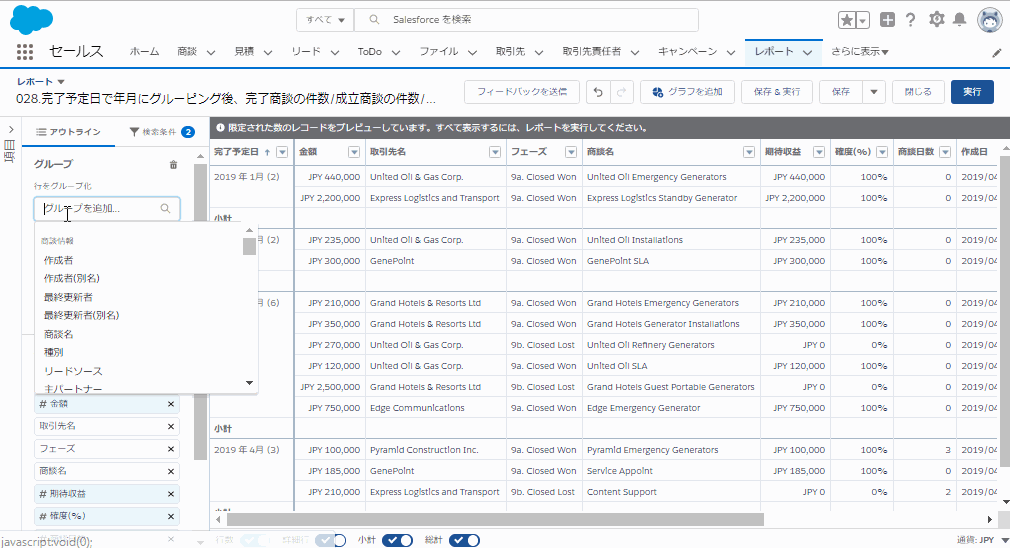1010x548 pixels.
Task: Open the favorites list dropdown arrow
Action: click(x=862, y=20)
